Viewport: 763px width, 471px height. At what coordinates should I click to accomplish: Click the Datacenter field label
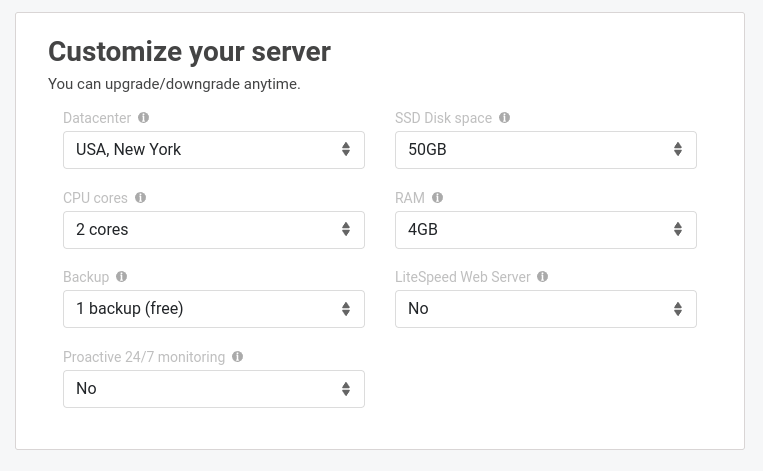click(x=97, y=118)
